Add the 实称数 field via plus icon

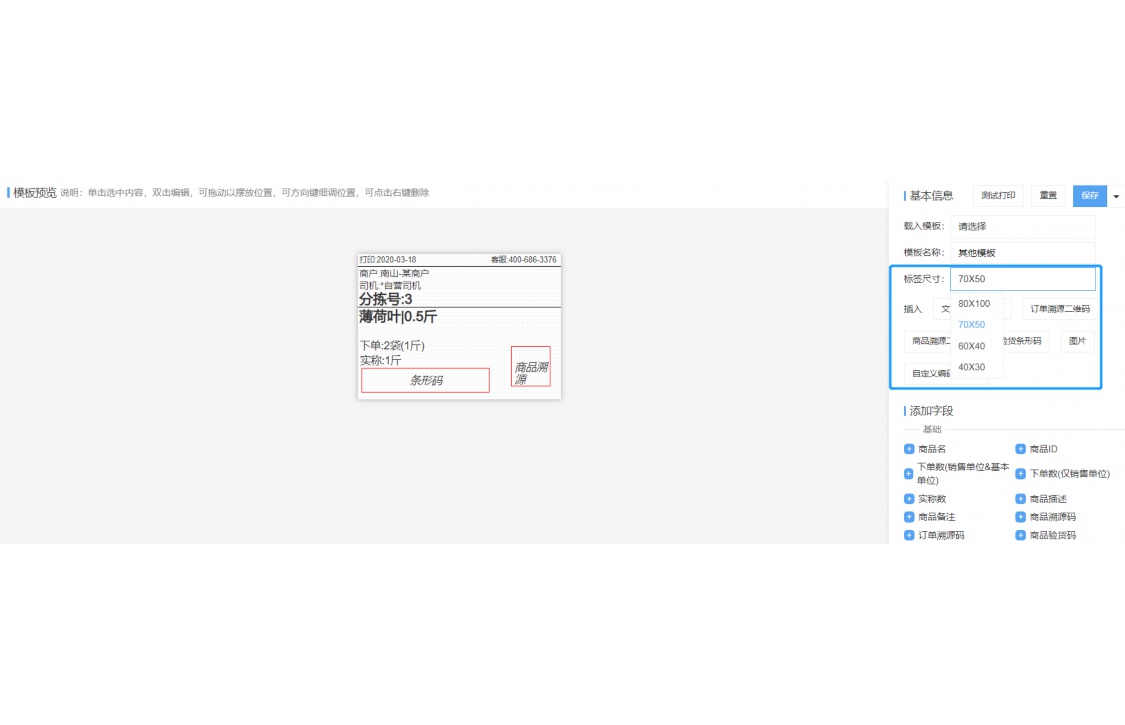tap(909, 498)
